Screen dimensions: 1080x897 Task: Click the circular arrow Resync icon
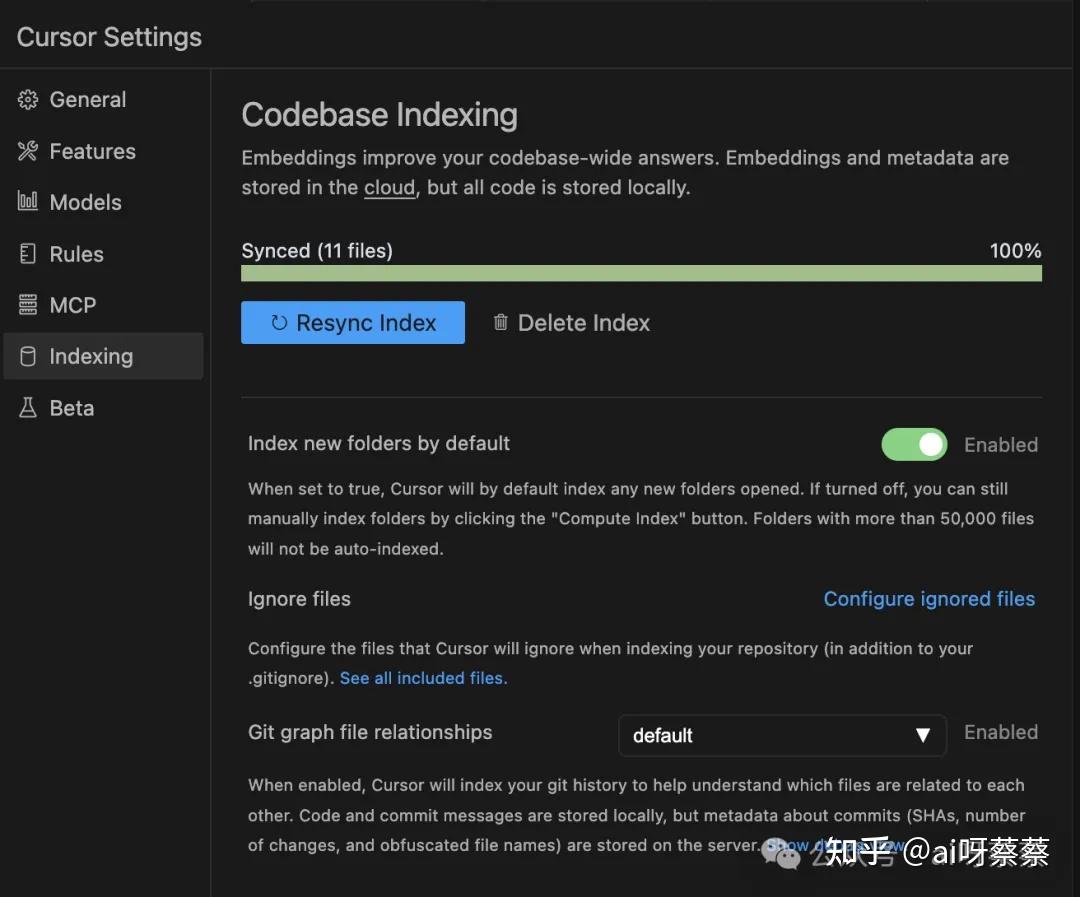click(280, 323)
